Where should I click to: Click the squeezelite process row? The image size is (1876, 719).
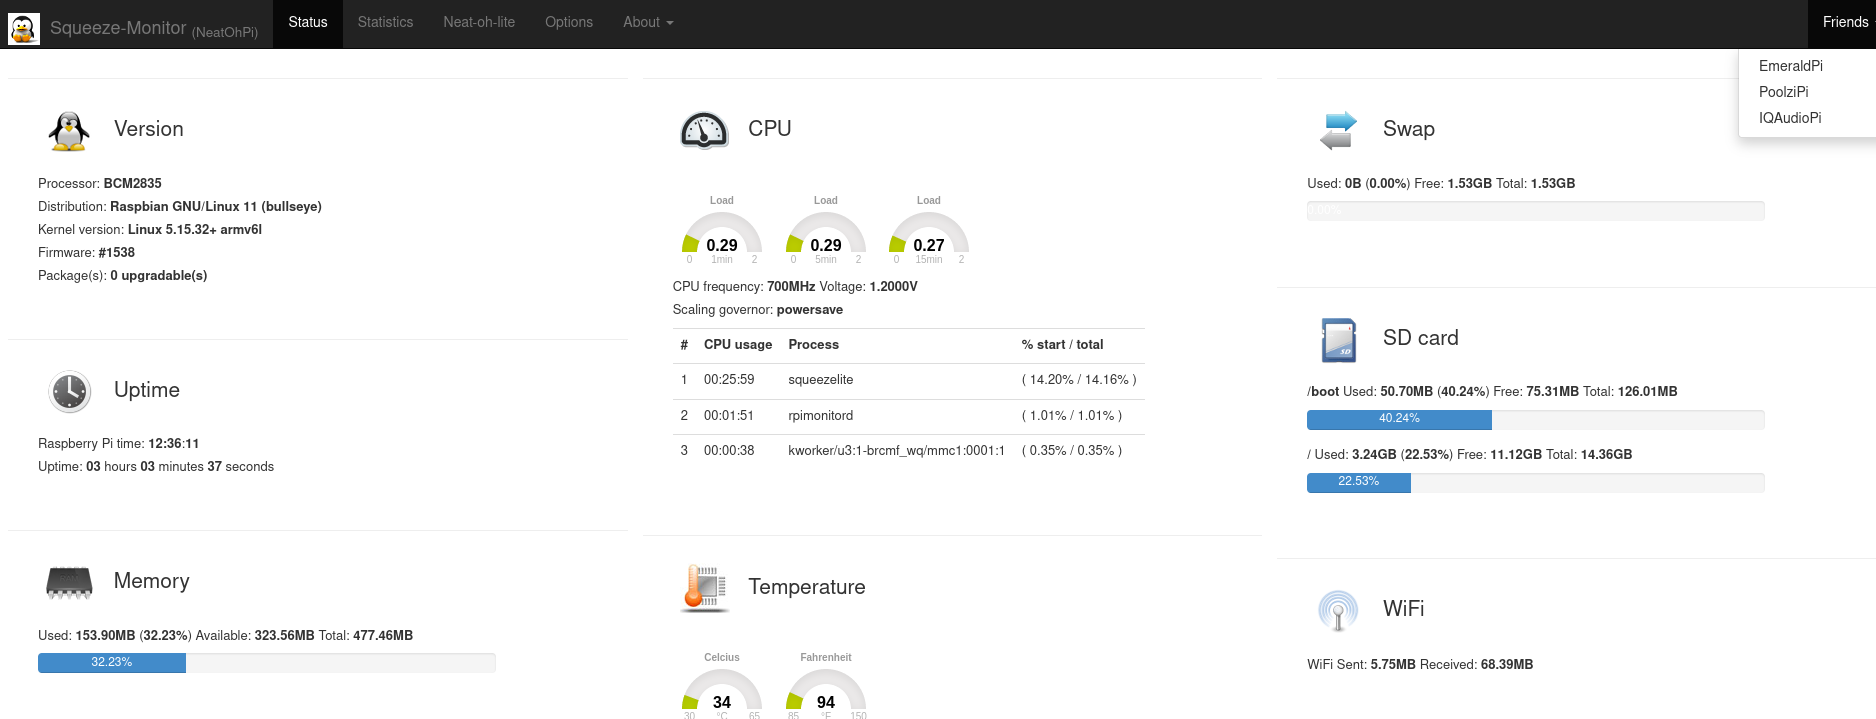click(x=908, y=380)
